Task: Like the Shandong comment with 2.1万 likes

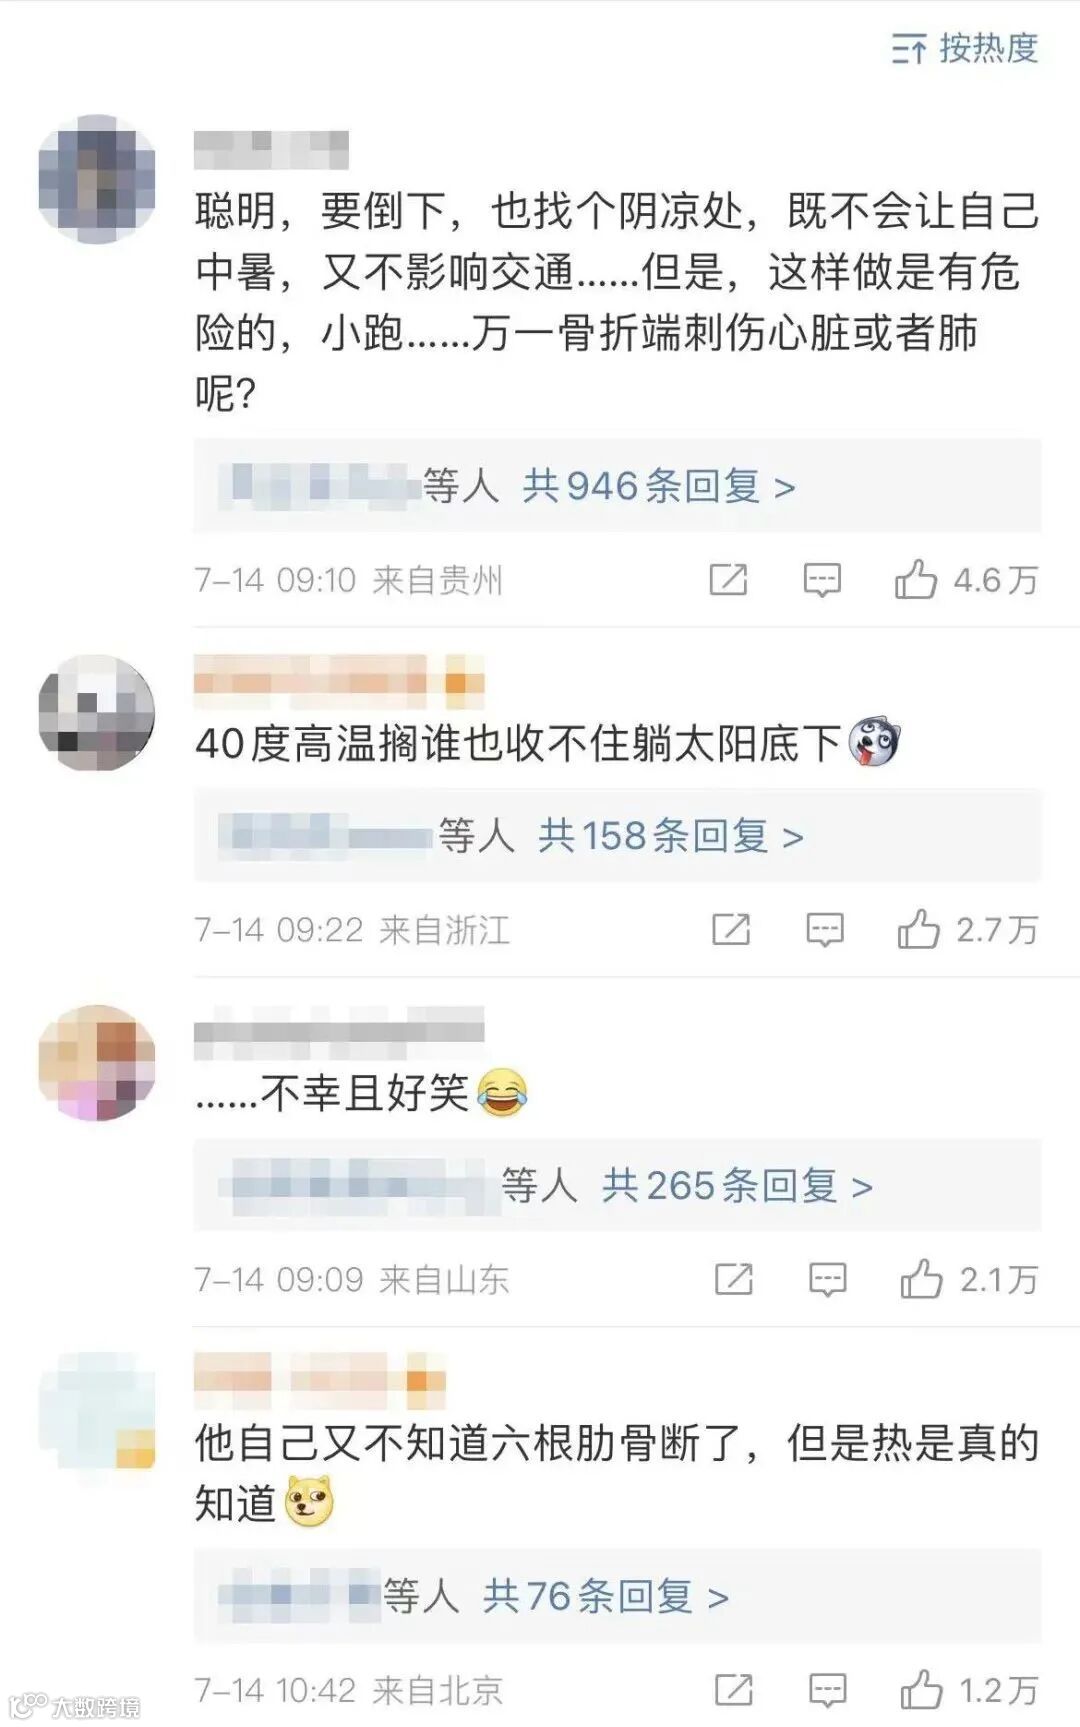Action: [970, 1279]
